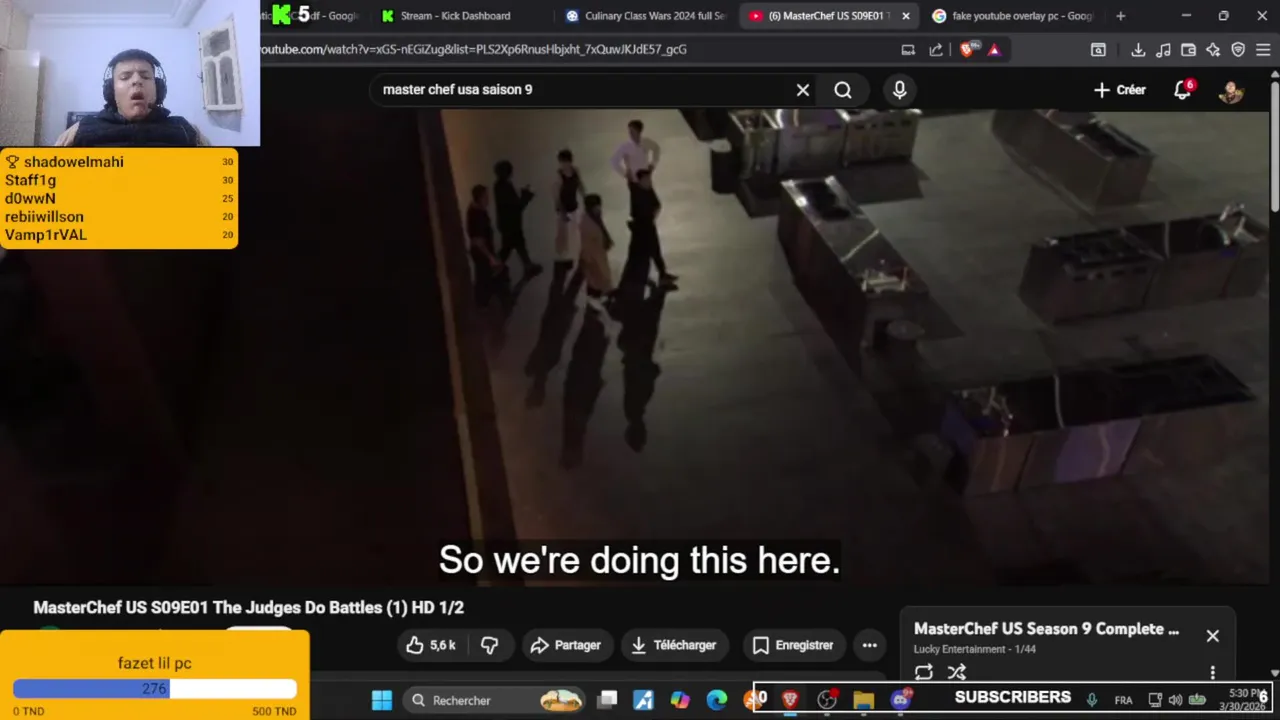This screenshot has width=1280, height=720.
Task: Open the Brave Wallet icon
Action: point(1188,50)
